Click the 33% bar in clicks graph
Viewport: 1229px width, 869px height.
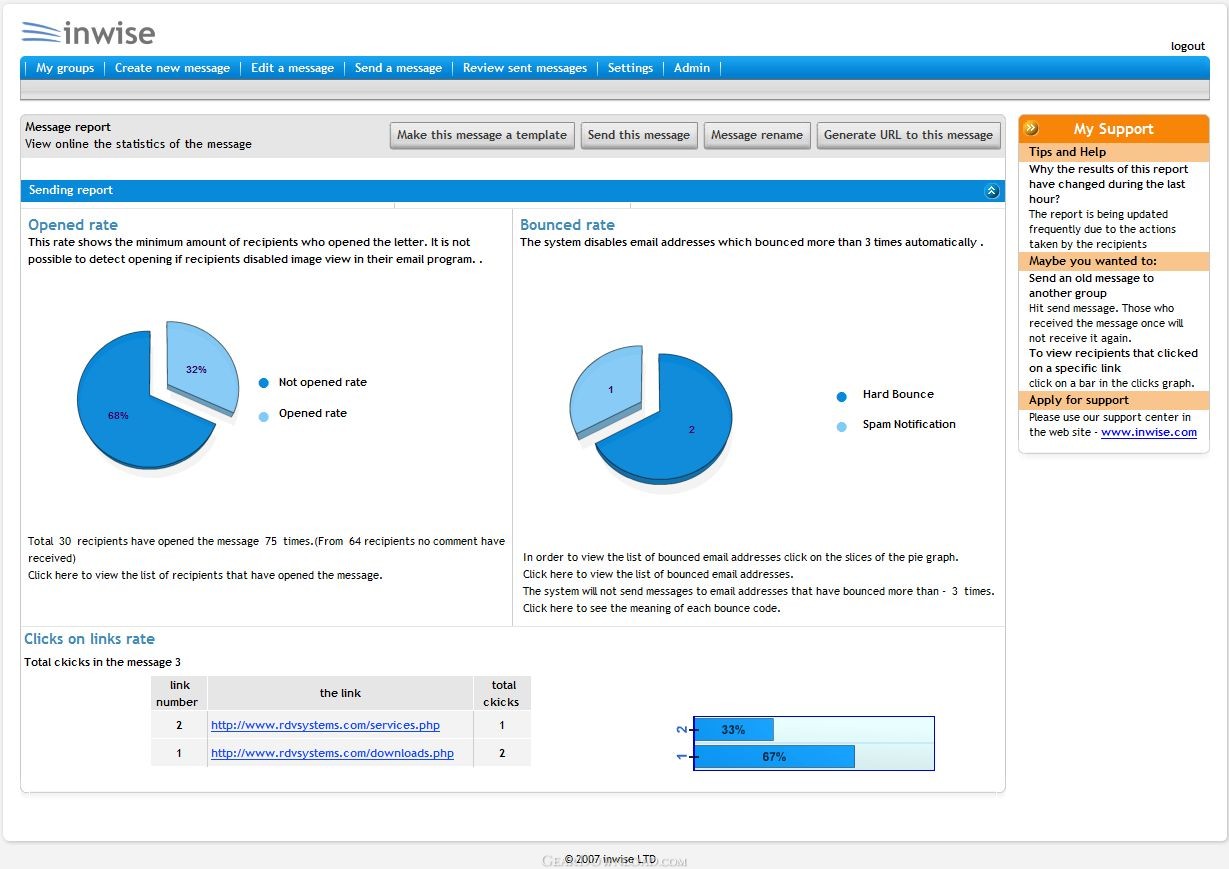click(733, 730)
